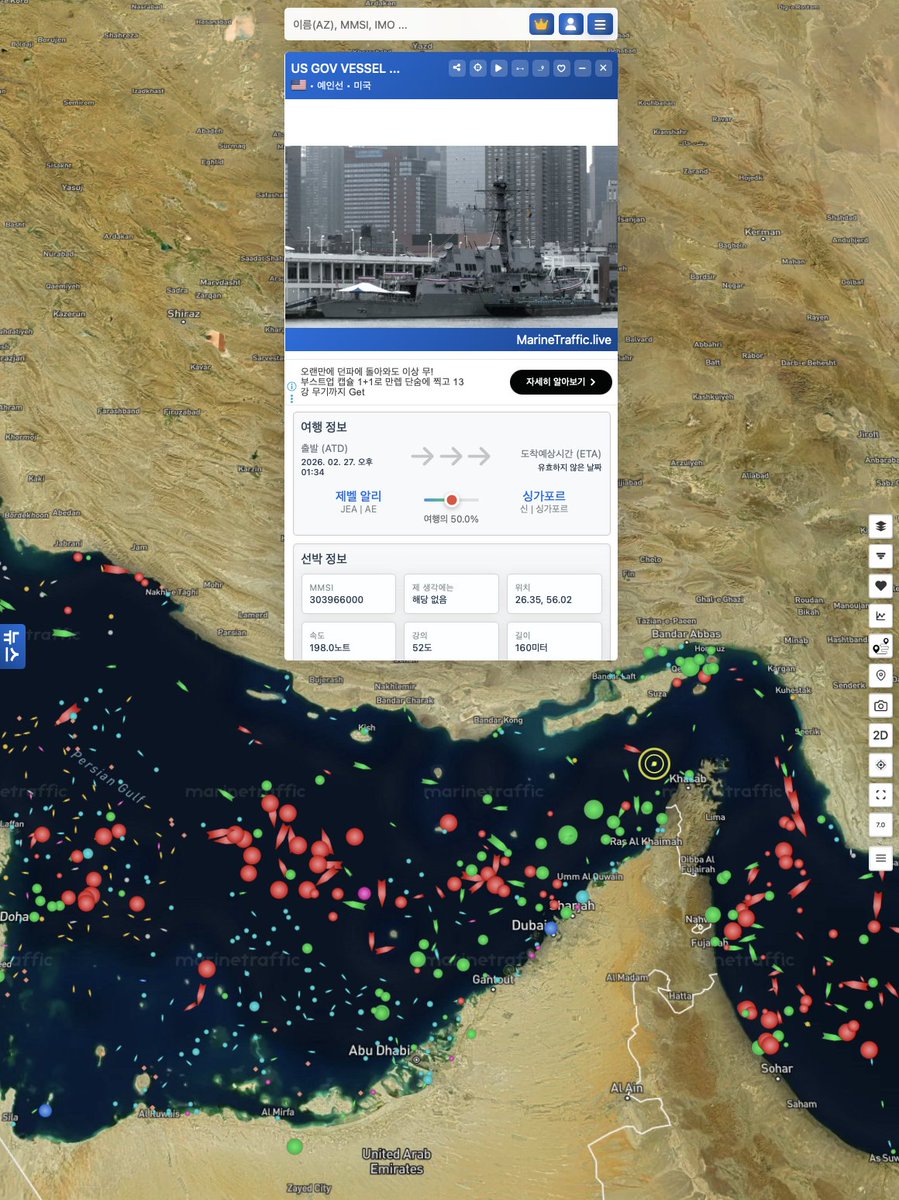
Task: Select the Kerman city label on map
Action: click(x=764, y=233)
